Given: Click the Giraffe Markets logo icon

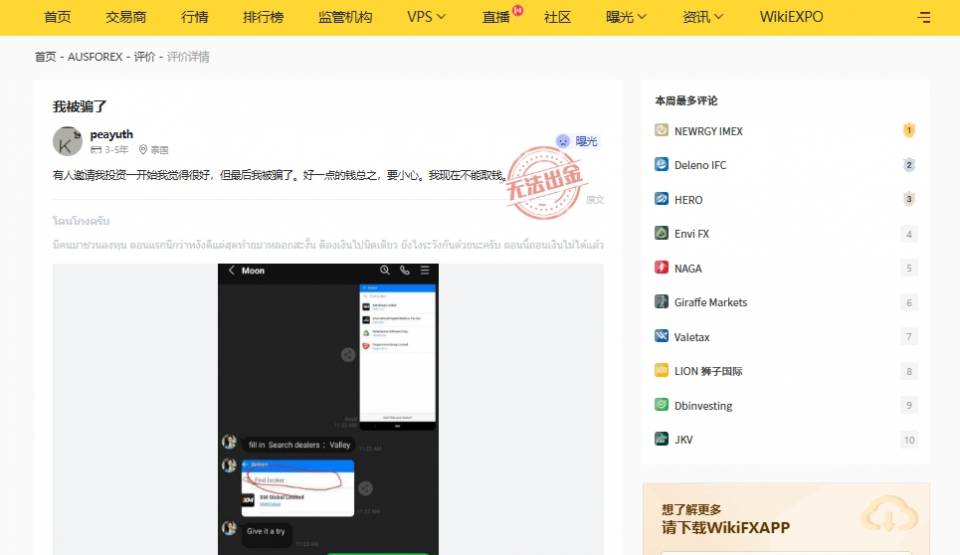Looking at the screenshot, I should coord(661,301).
